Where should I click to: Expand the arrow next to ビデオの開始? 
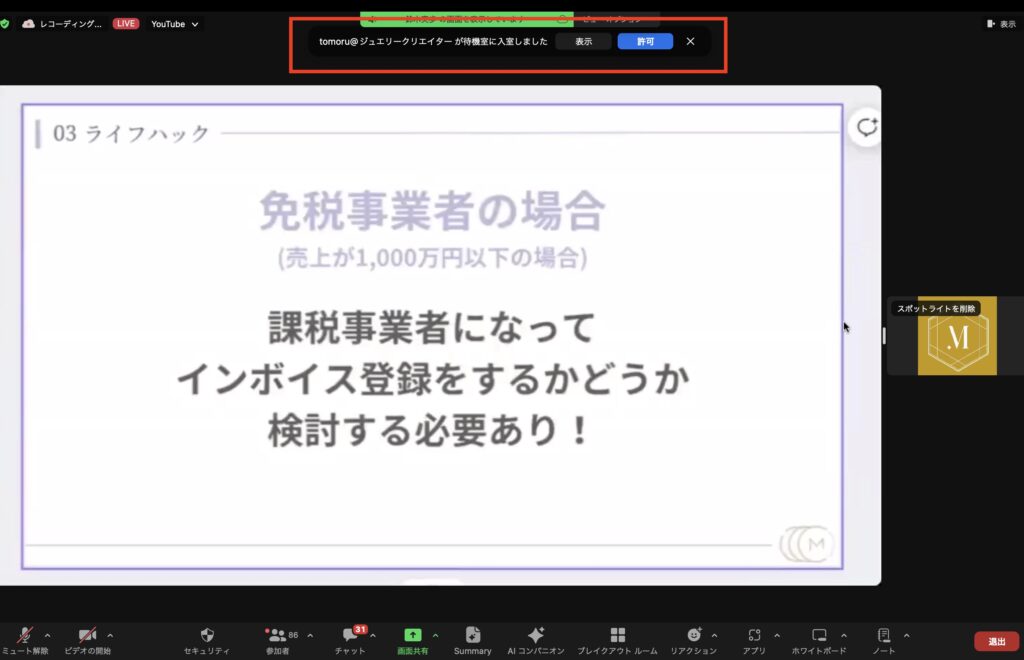tap(110, 635)
